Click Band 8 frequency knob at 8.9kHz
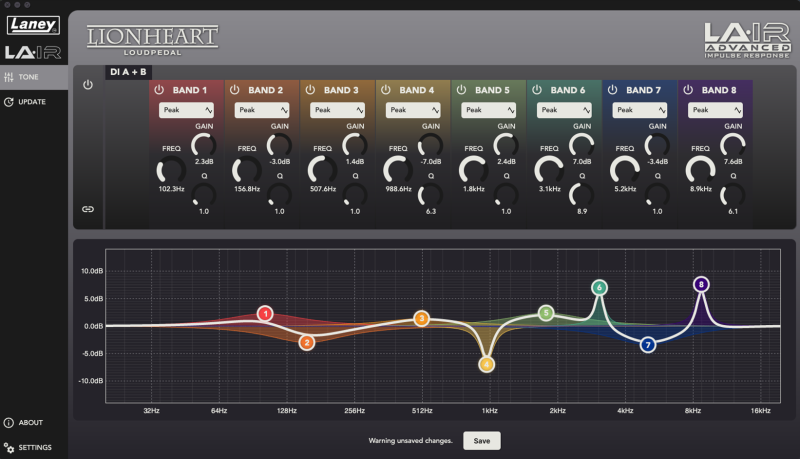This screenshot has height=459, width=800. pyautogui.click(x=699, y=170)
